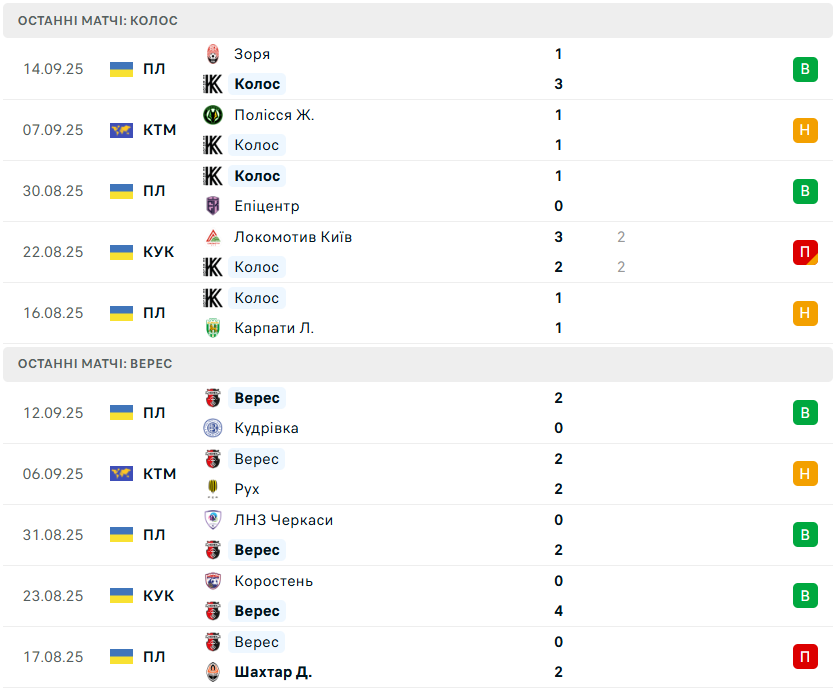This screenshot has width=836, height=691.
Task: Click the LNZ Cherkasy team logo
Action: pyautogui.click(x=212, y=520)
